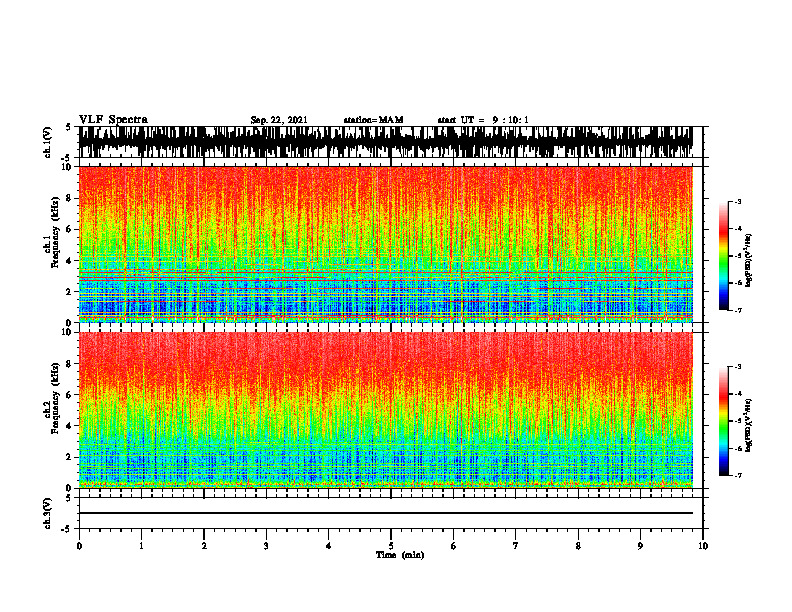Image resolution: width=792 pixels, height=612 pixels.
Task: Click the "station=MAM" header label
Action: (x=374, y=120)
